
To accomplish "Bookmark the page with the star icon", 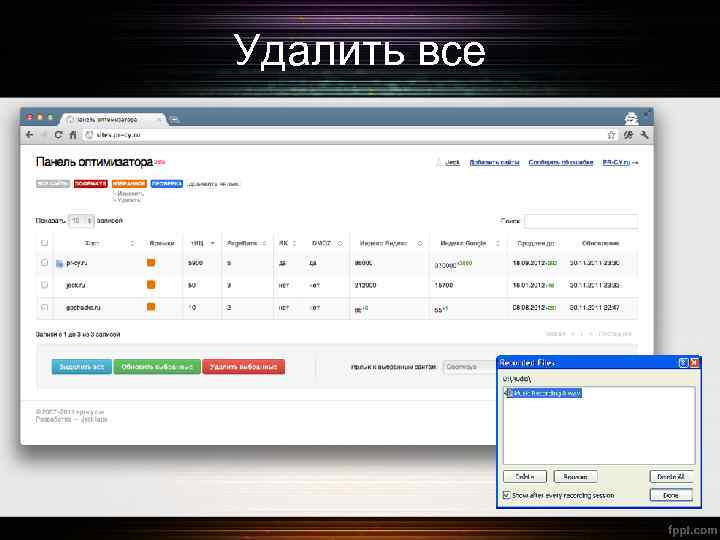I will click(x=611, y=135).
